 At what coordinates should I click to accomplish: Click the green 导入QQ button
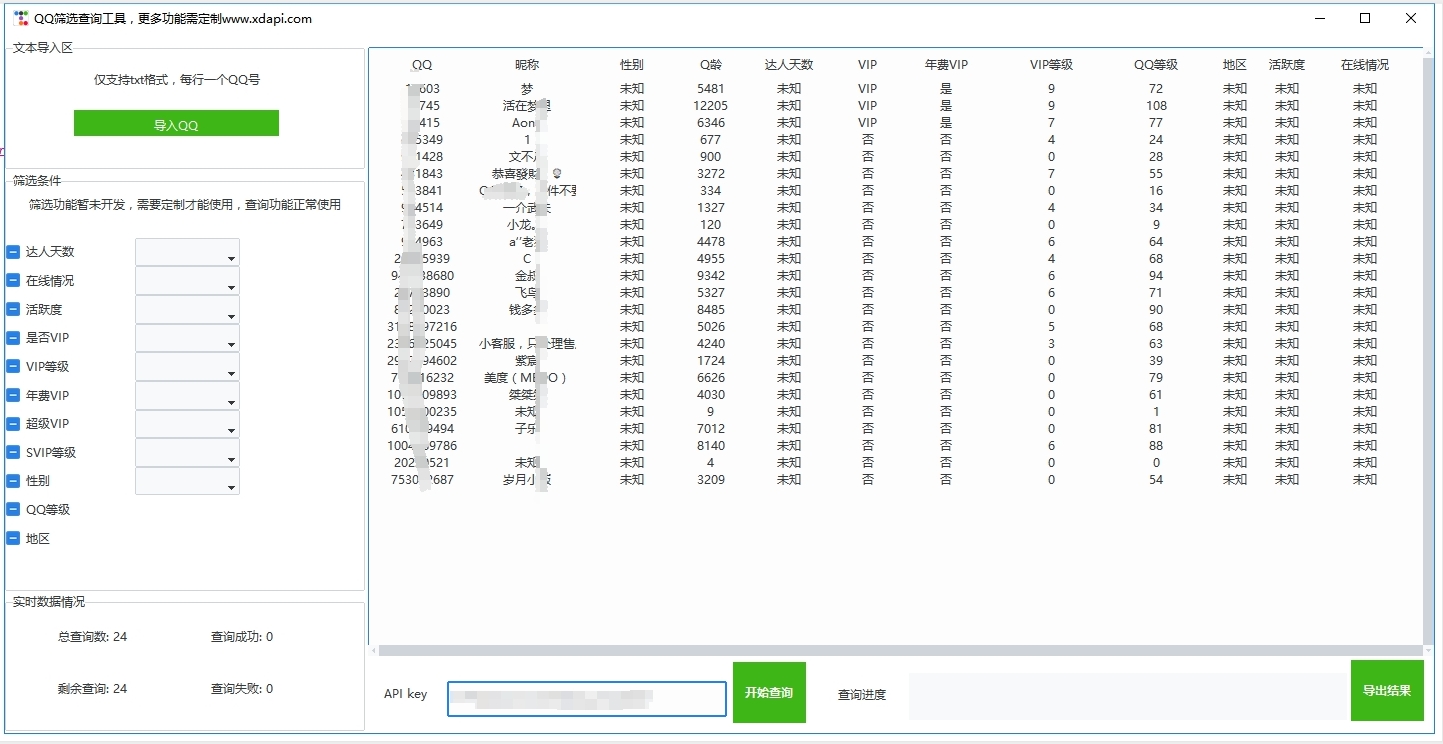176,123
